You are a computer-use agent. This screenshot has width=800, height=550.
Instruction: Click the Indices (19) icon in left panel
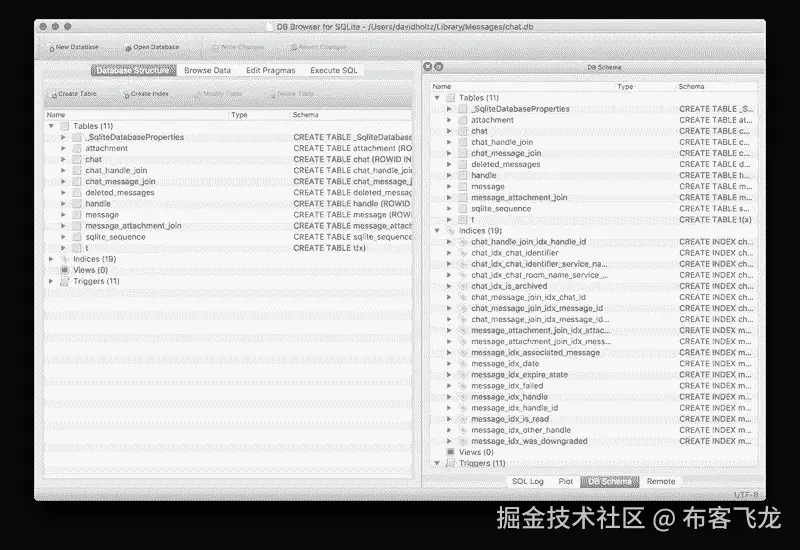65,259
